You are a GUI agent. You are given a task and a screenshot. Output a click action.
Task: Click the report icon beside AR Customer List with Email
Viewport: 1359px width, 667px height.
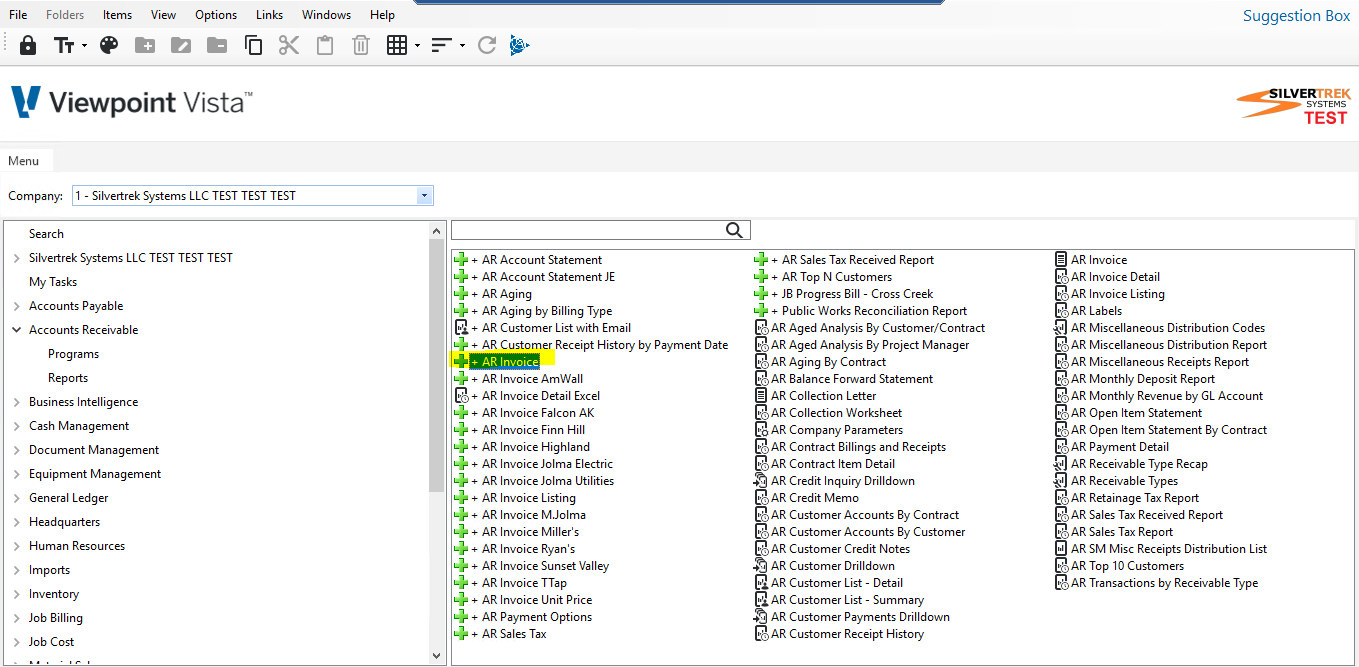(461, 328)
